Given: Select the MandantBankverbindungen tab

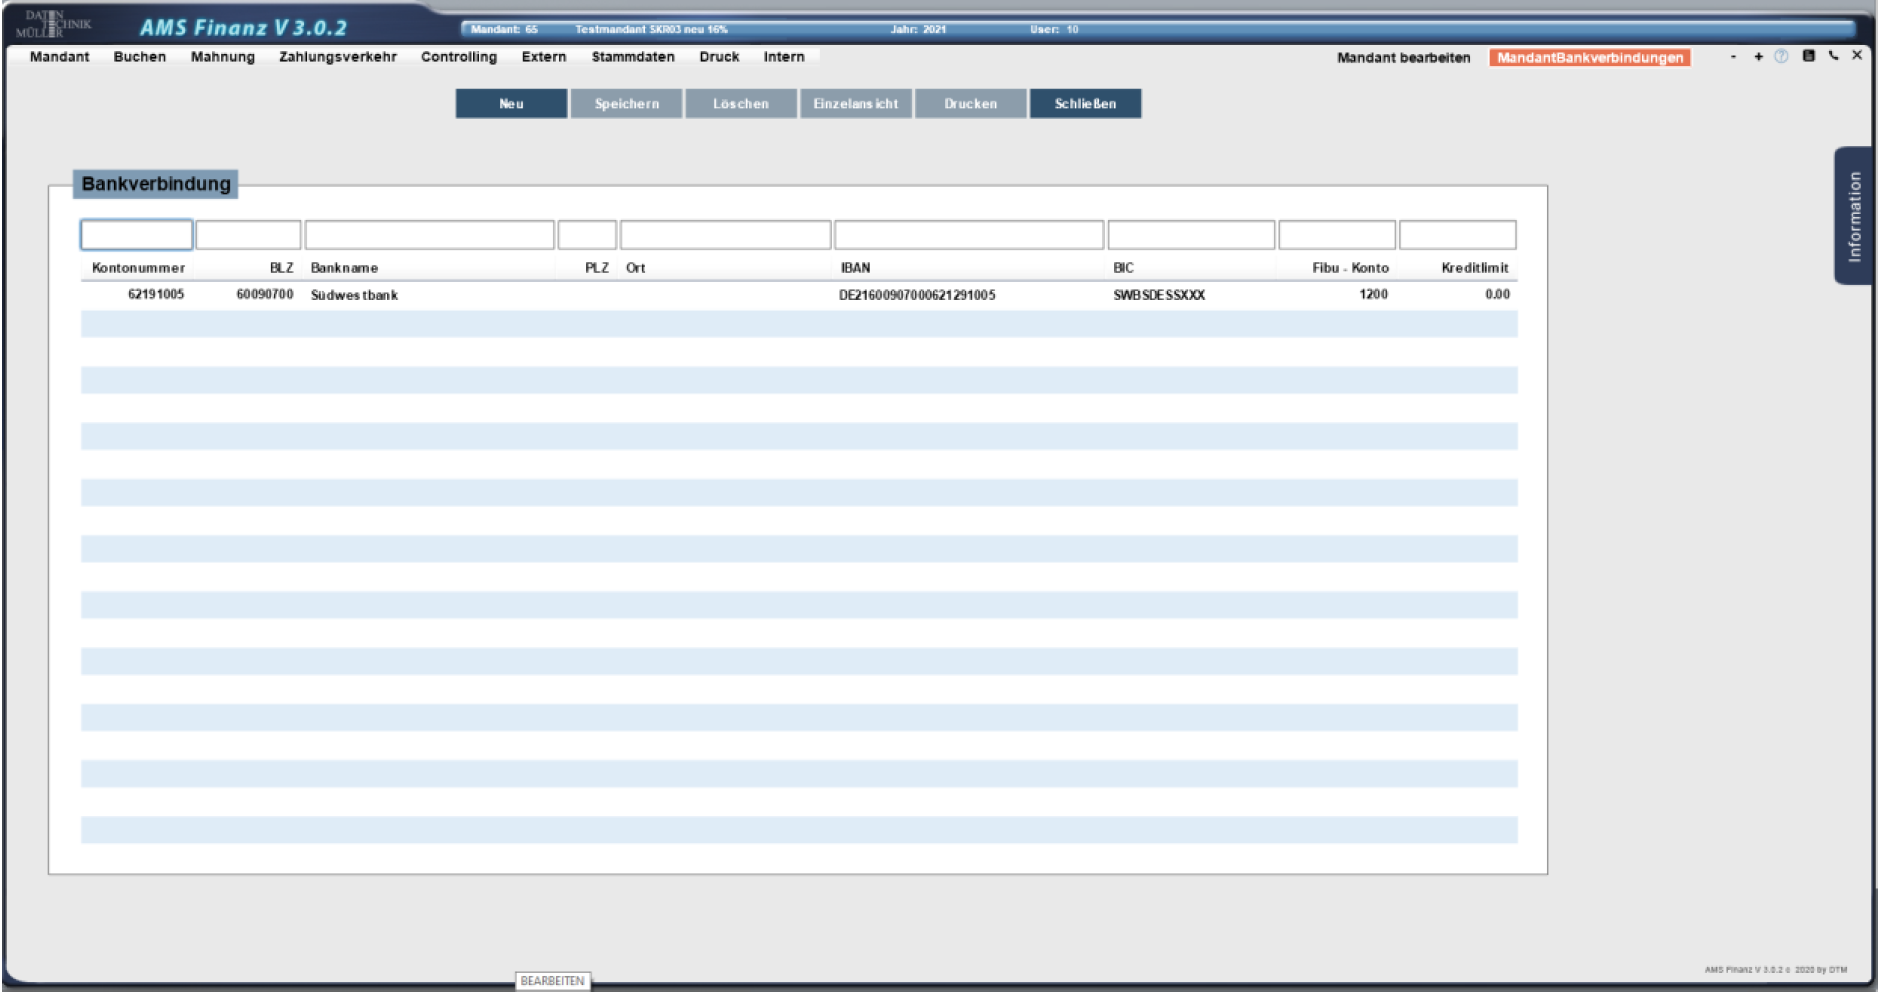Looking at the screenshot, I should coord(1589,58).
